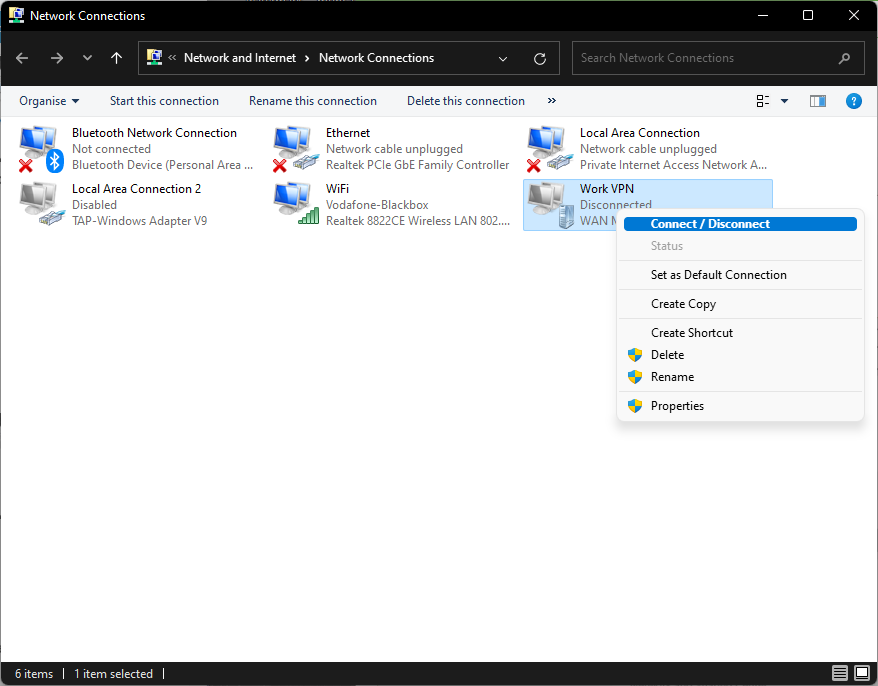Select the Bluetooth Network Connection icon

[41, 148]
